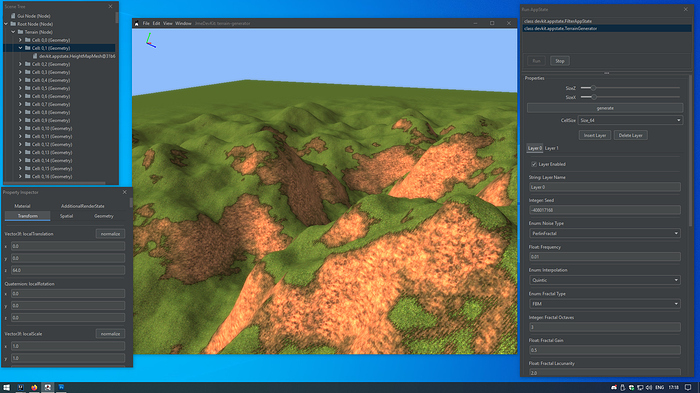Open the notification center icon
This screenshot has width=700, height=393.
pyautogui.click(x=688, y=387)
